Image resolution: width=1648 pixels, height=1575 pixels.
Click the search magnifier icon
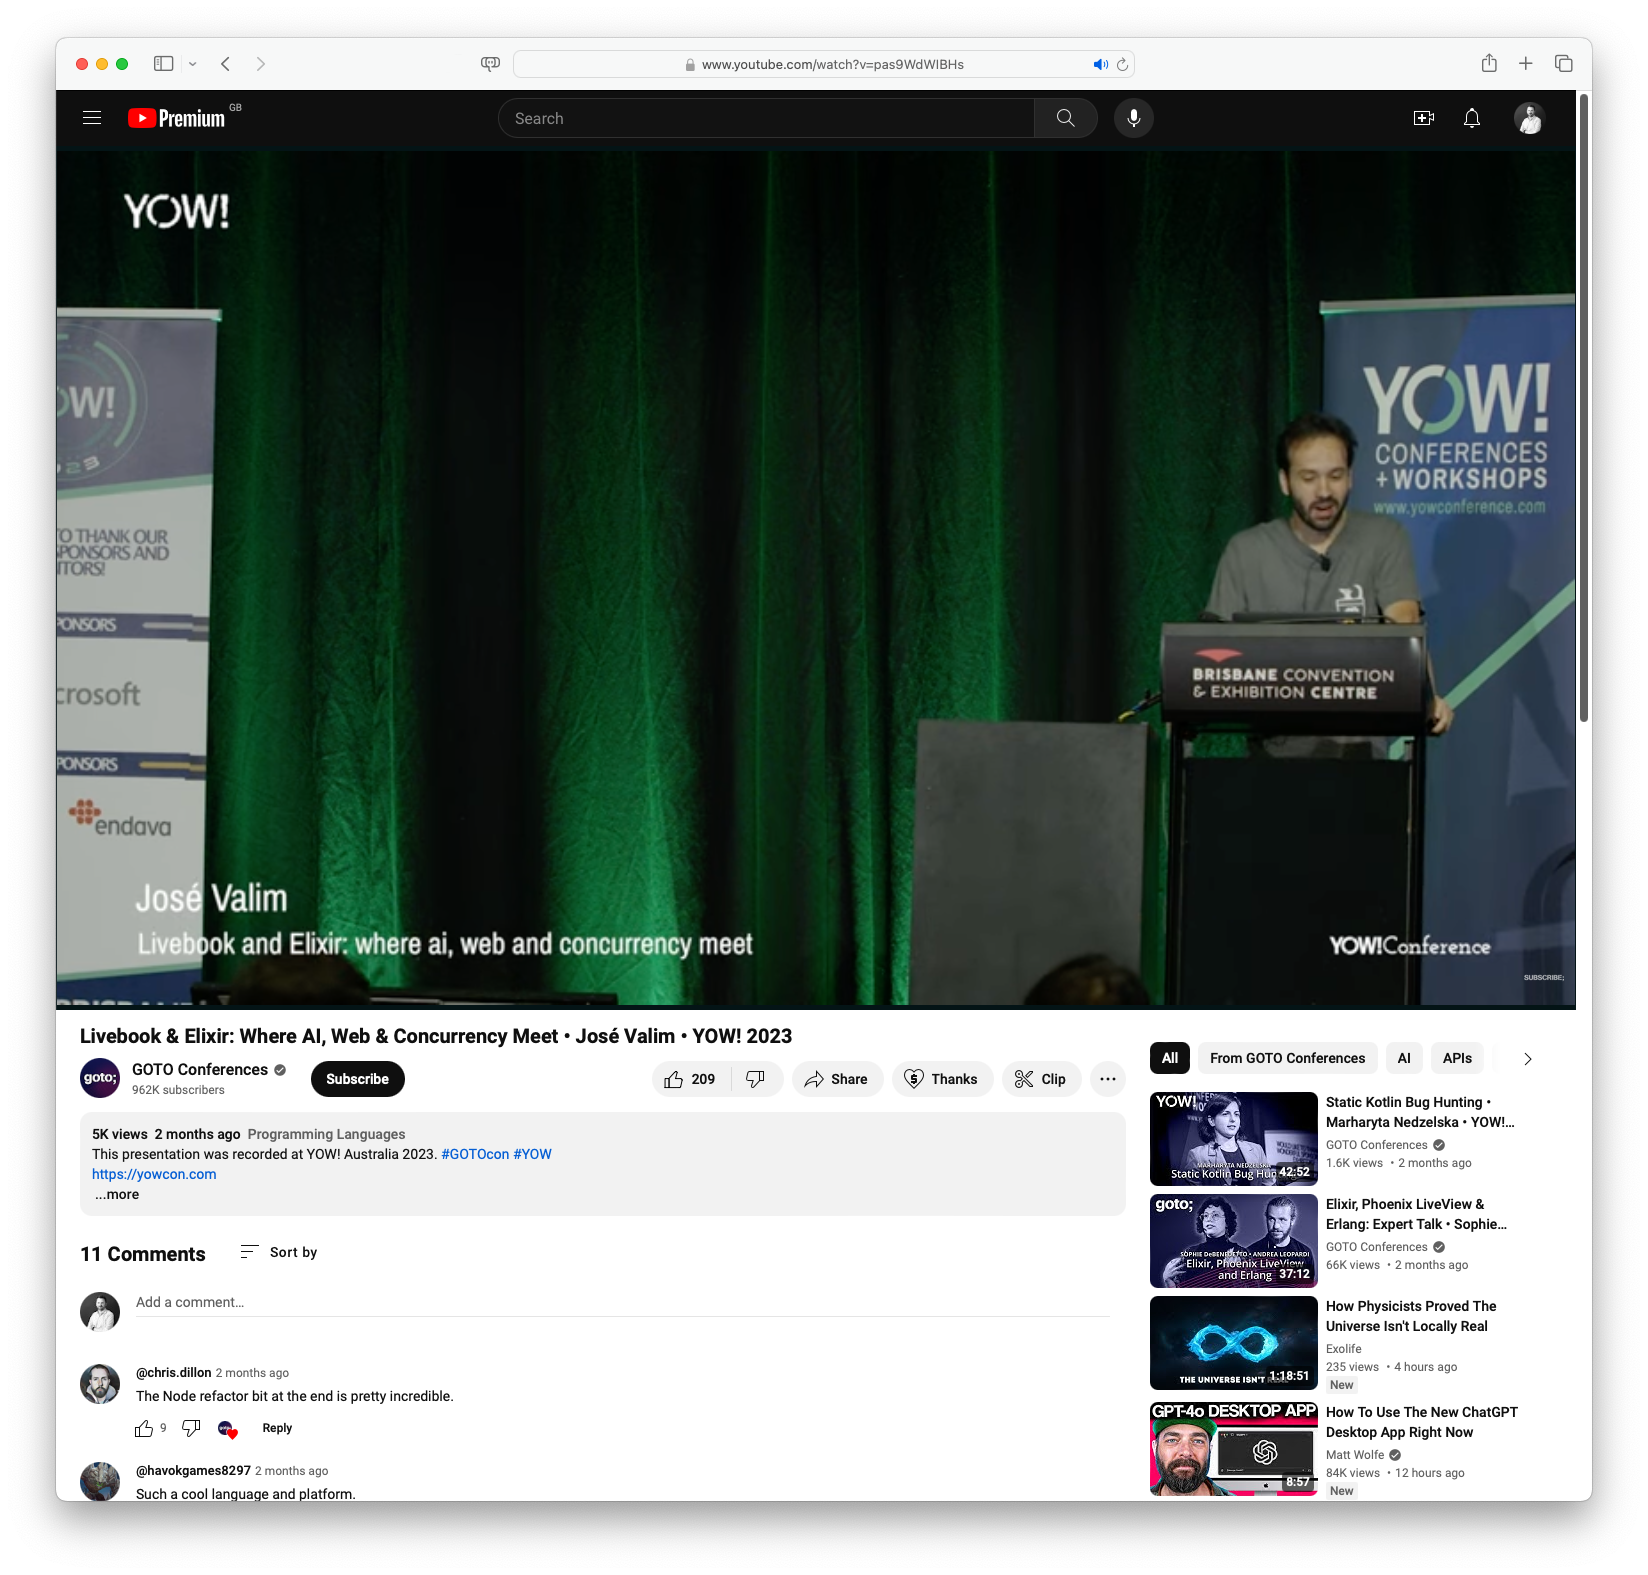coord(1064,118)
